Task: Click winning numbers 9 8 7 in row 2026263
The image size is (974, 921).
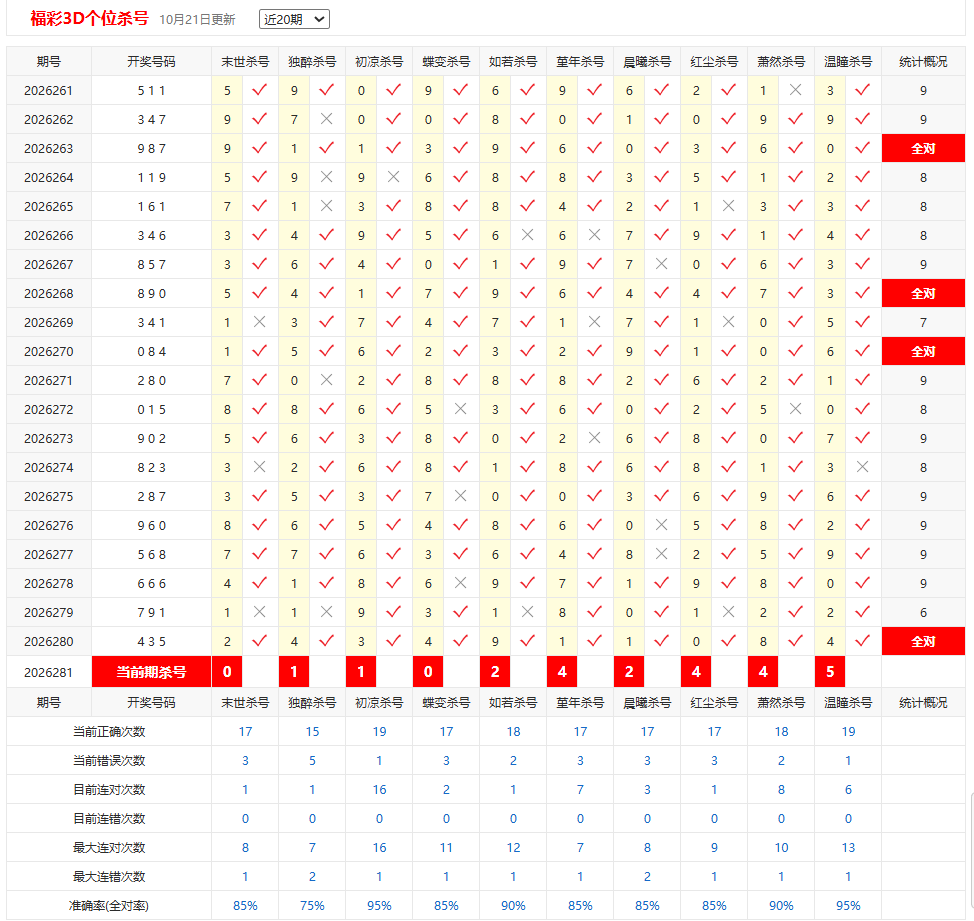Action: click(152, 148)
